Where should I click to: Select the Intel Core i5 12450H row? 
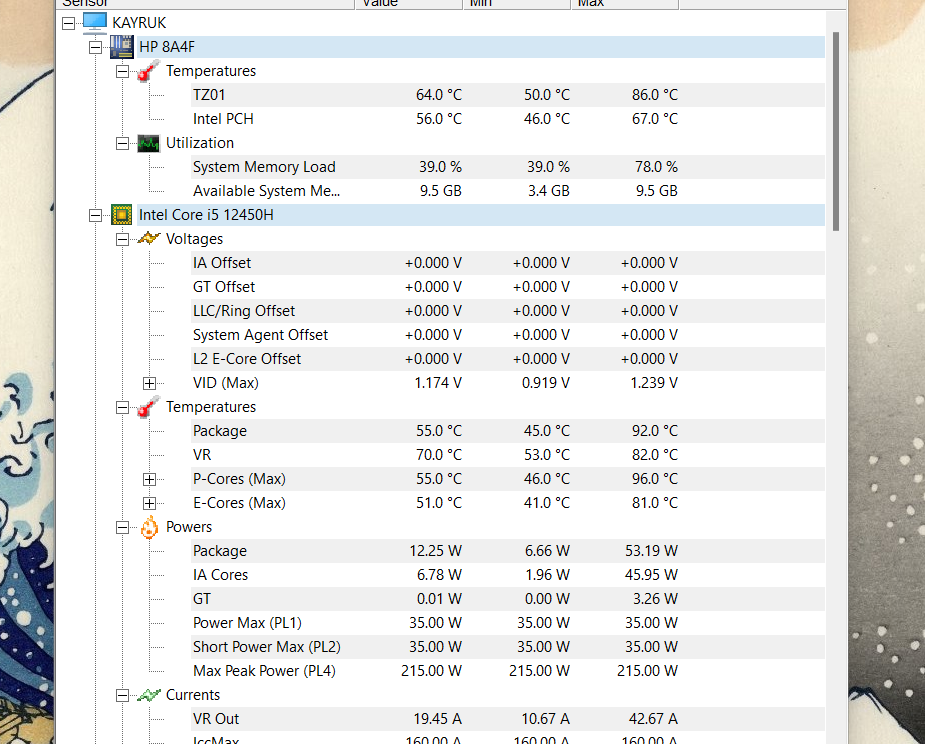(481, 215)
